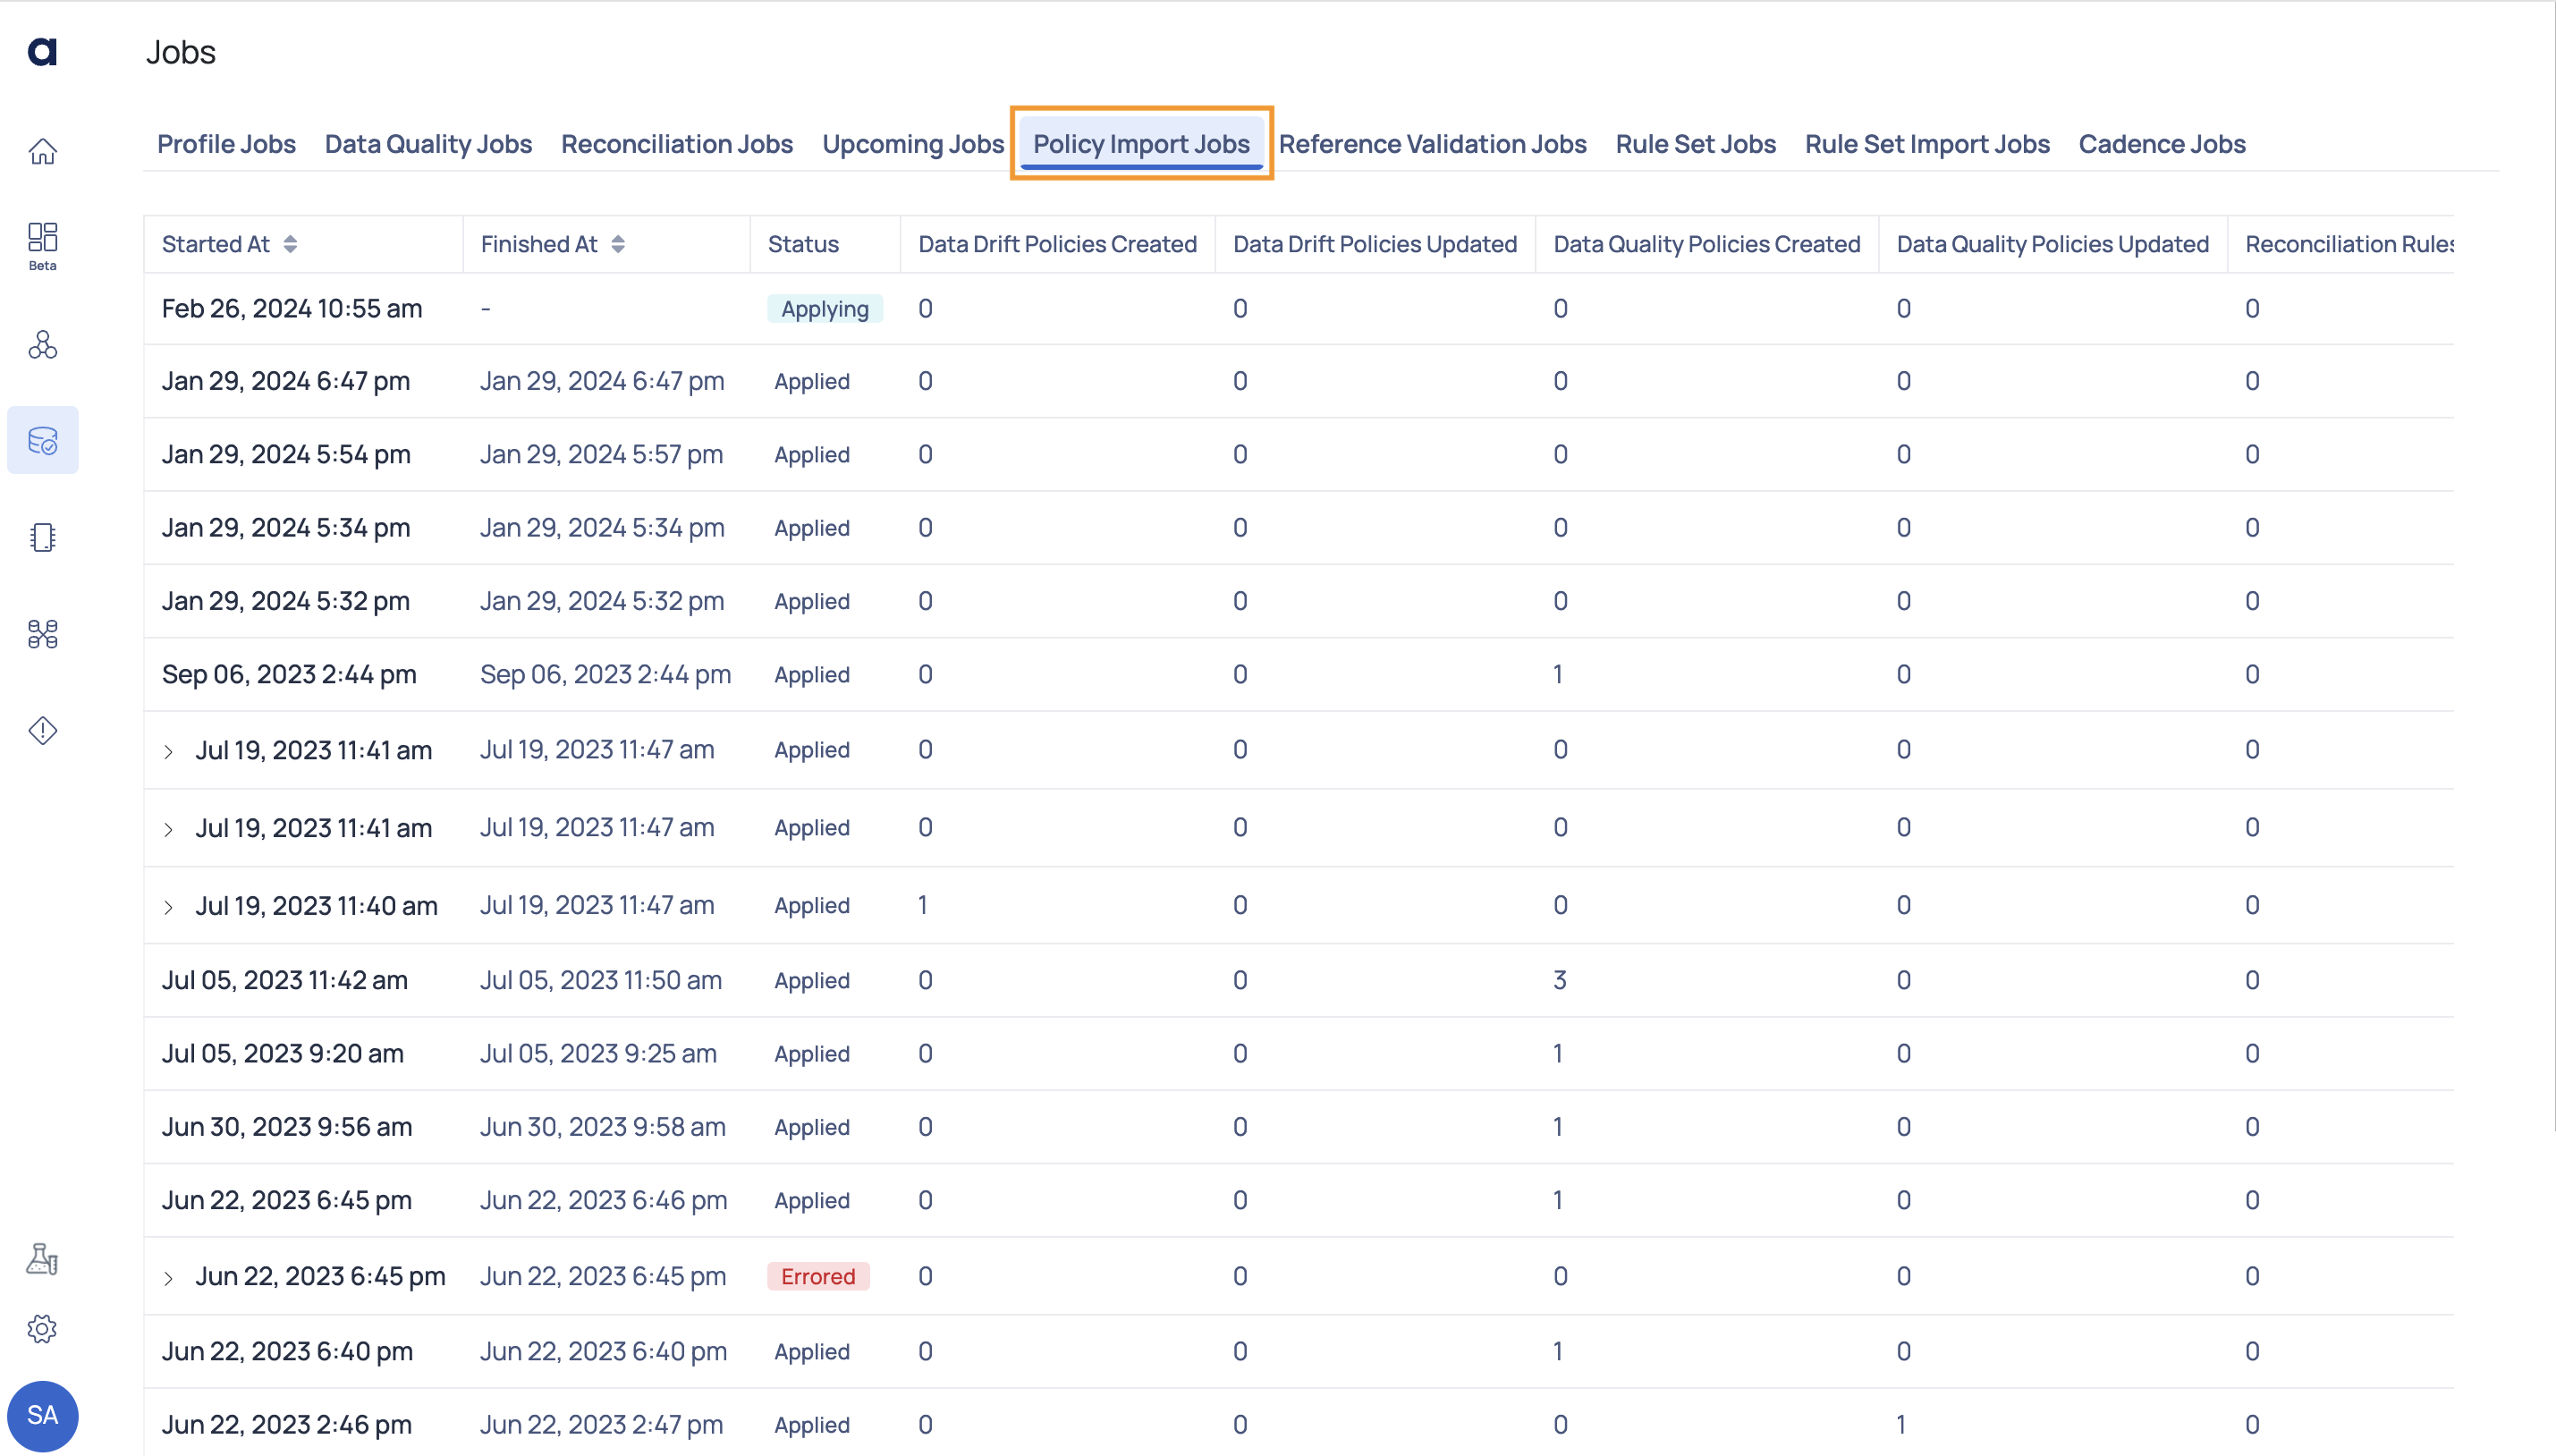
Task: Select Jan 29, 2024 6:47 pm started cell
Action: 286,381
